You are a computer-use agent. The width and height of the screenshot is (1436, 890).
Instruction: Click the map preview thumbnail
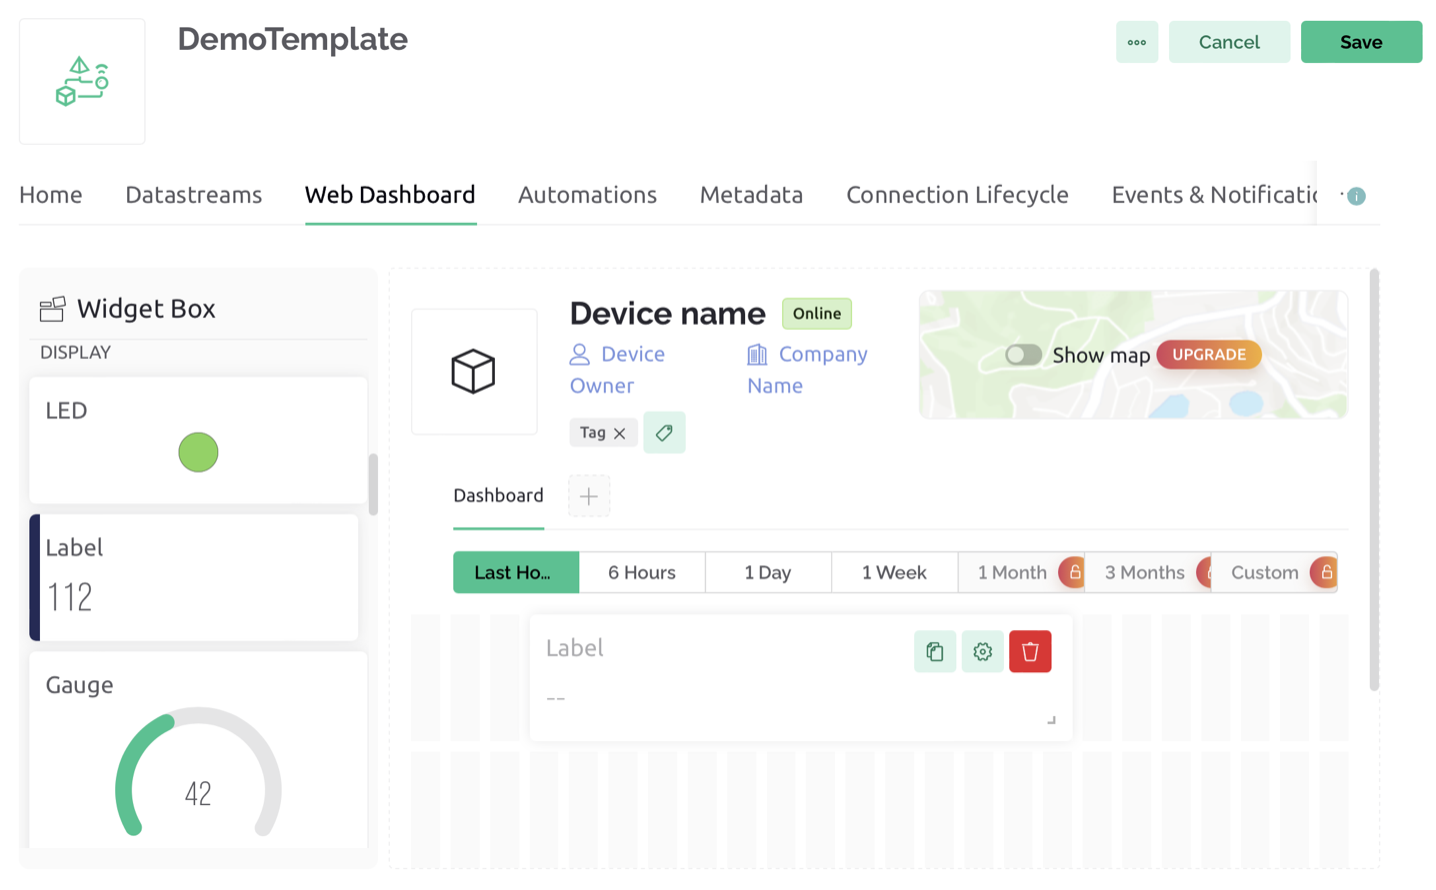tap(1133, 355)
